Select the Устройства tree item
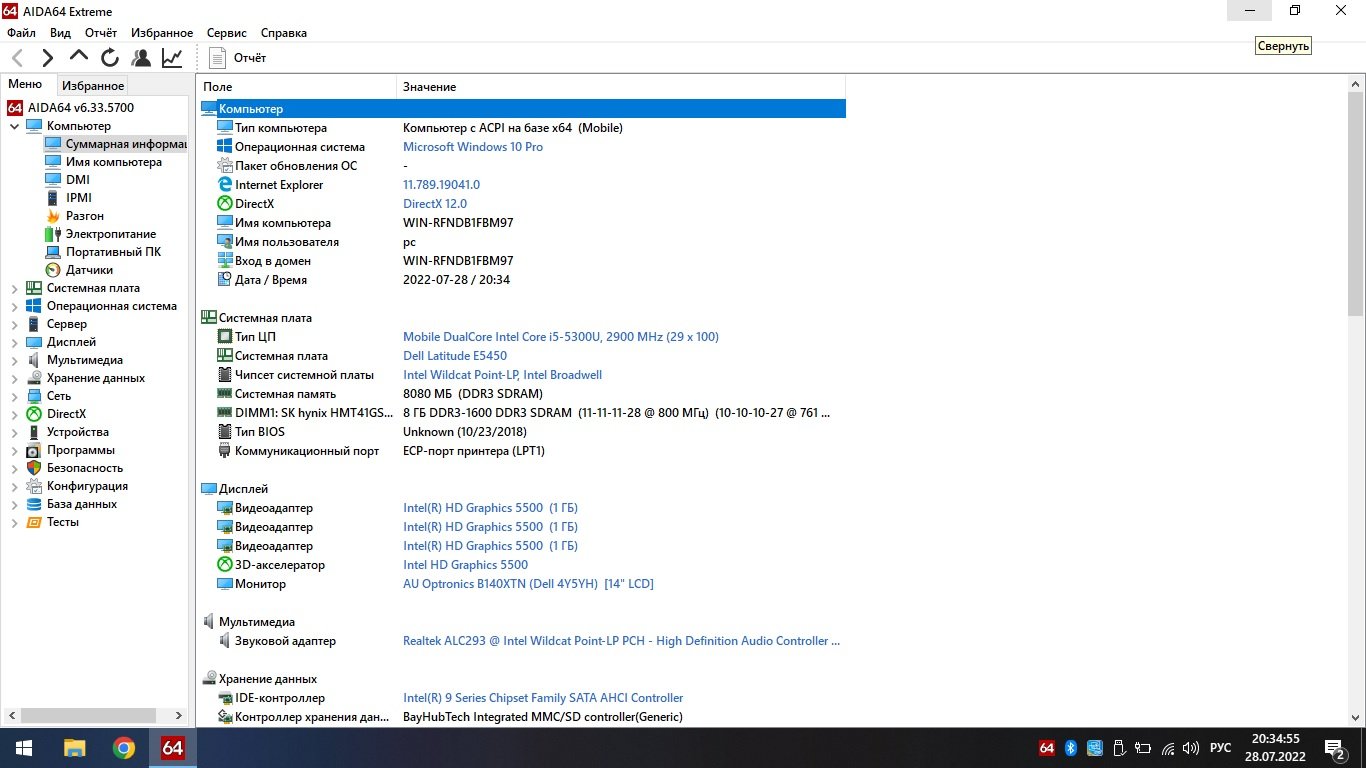Screen dimensions: 1366x768 77,432
